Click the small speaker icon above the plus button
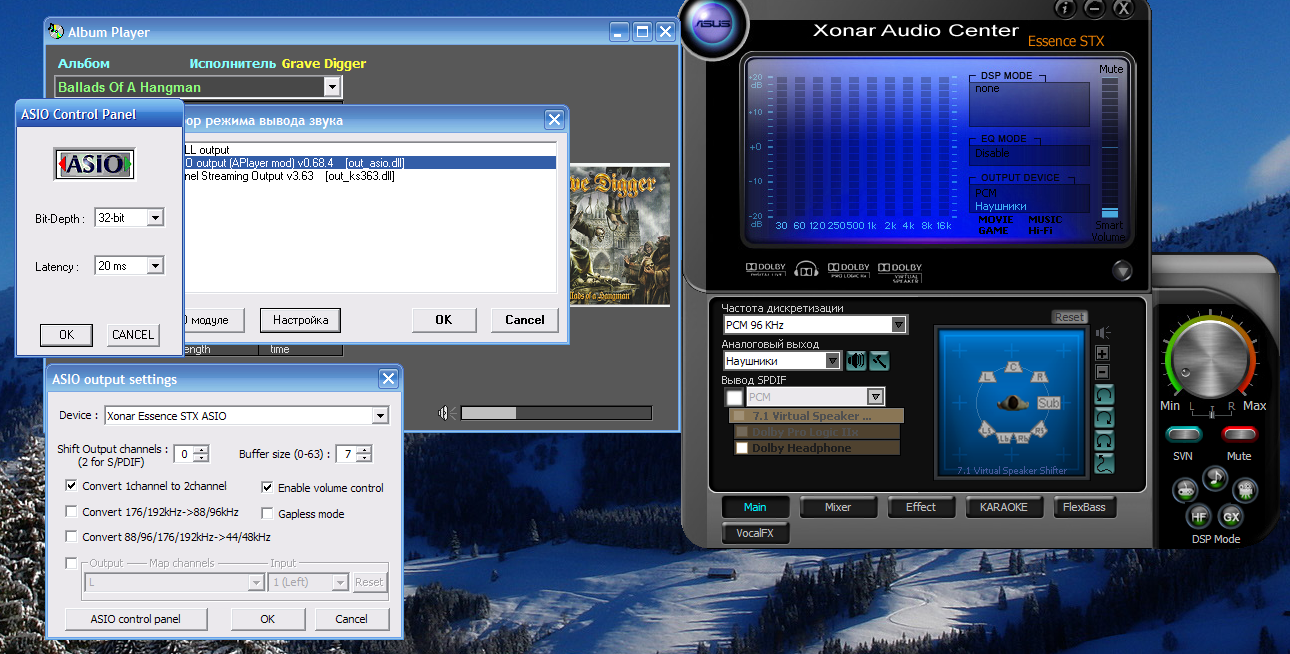1290x654 pixels. tap(1102, 332)
